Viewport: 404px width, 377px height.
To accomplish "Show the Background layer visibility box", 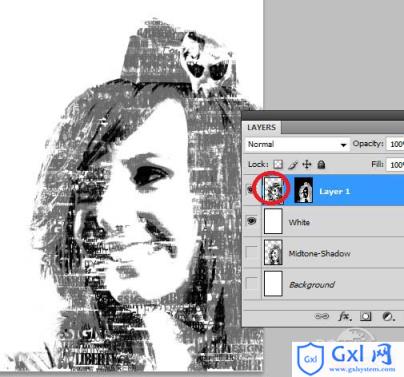I will point(252,284).
